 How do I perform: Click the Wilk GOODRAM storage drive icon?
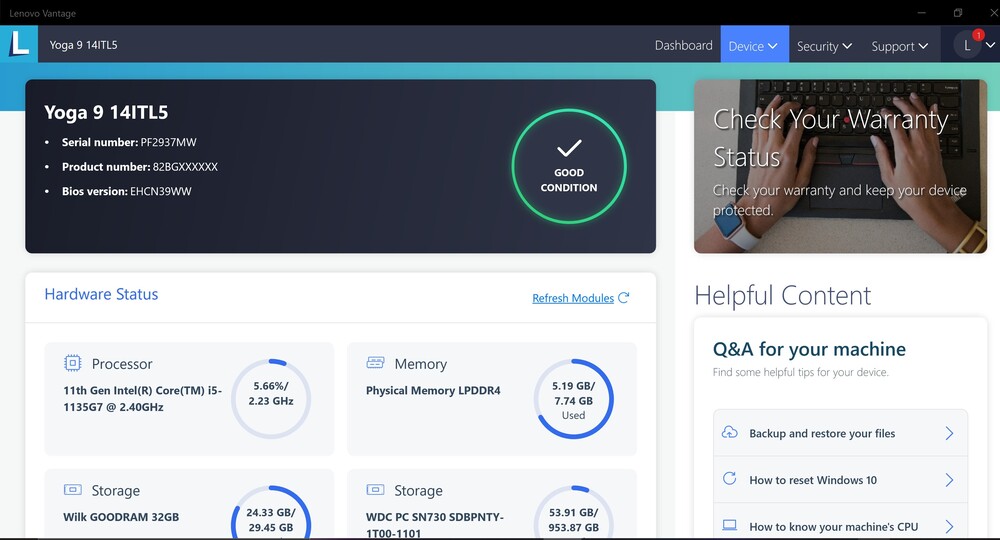(73, 490)
